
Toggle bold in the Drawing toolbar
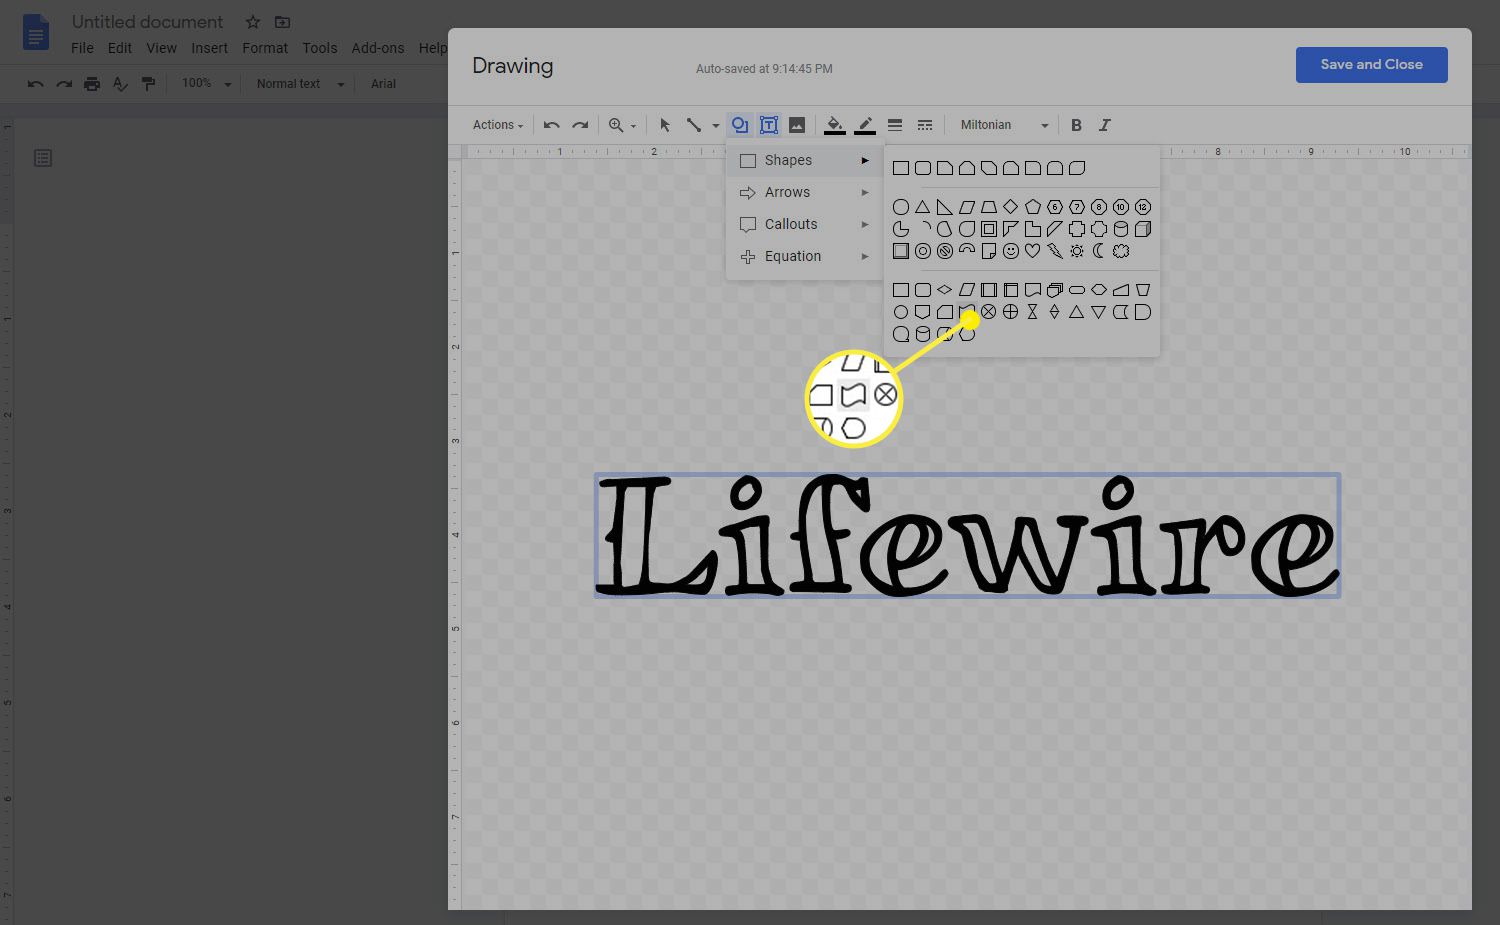click(x=1076, y=125)
